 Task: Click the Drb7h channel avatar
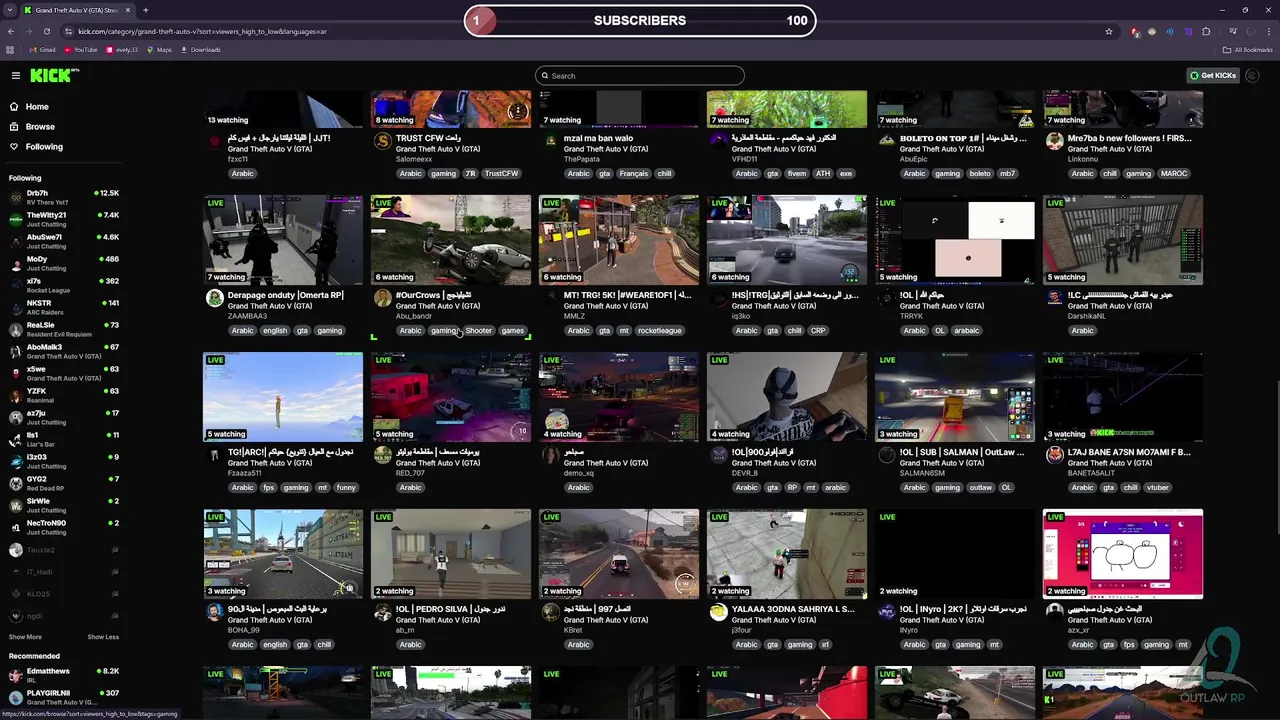[x=15, y=197]
